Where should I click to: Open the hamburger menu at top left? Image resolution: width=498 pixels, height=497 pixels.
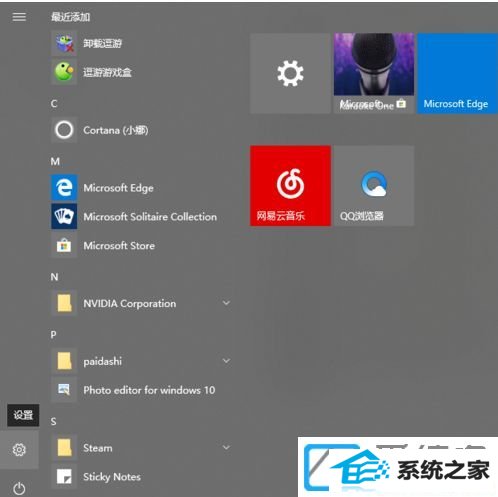[x=19, y=17]
